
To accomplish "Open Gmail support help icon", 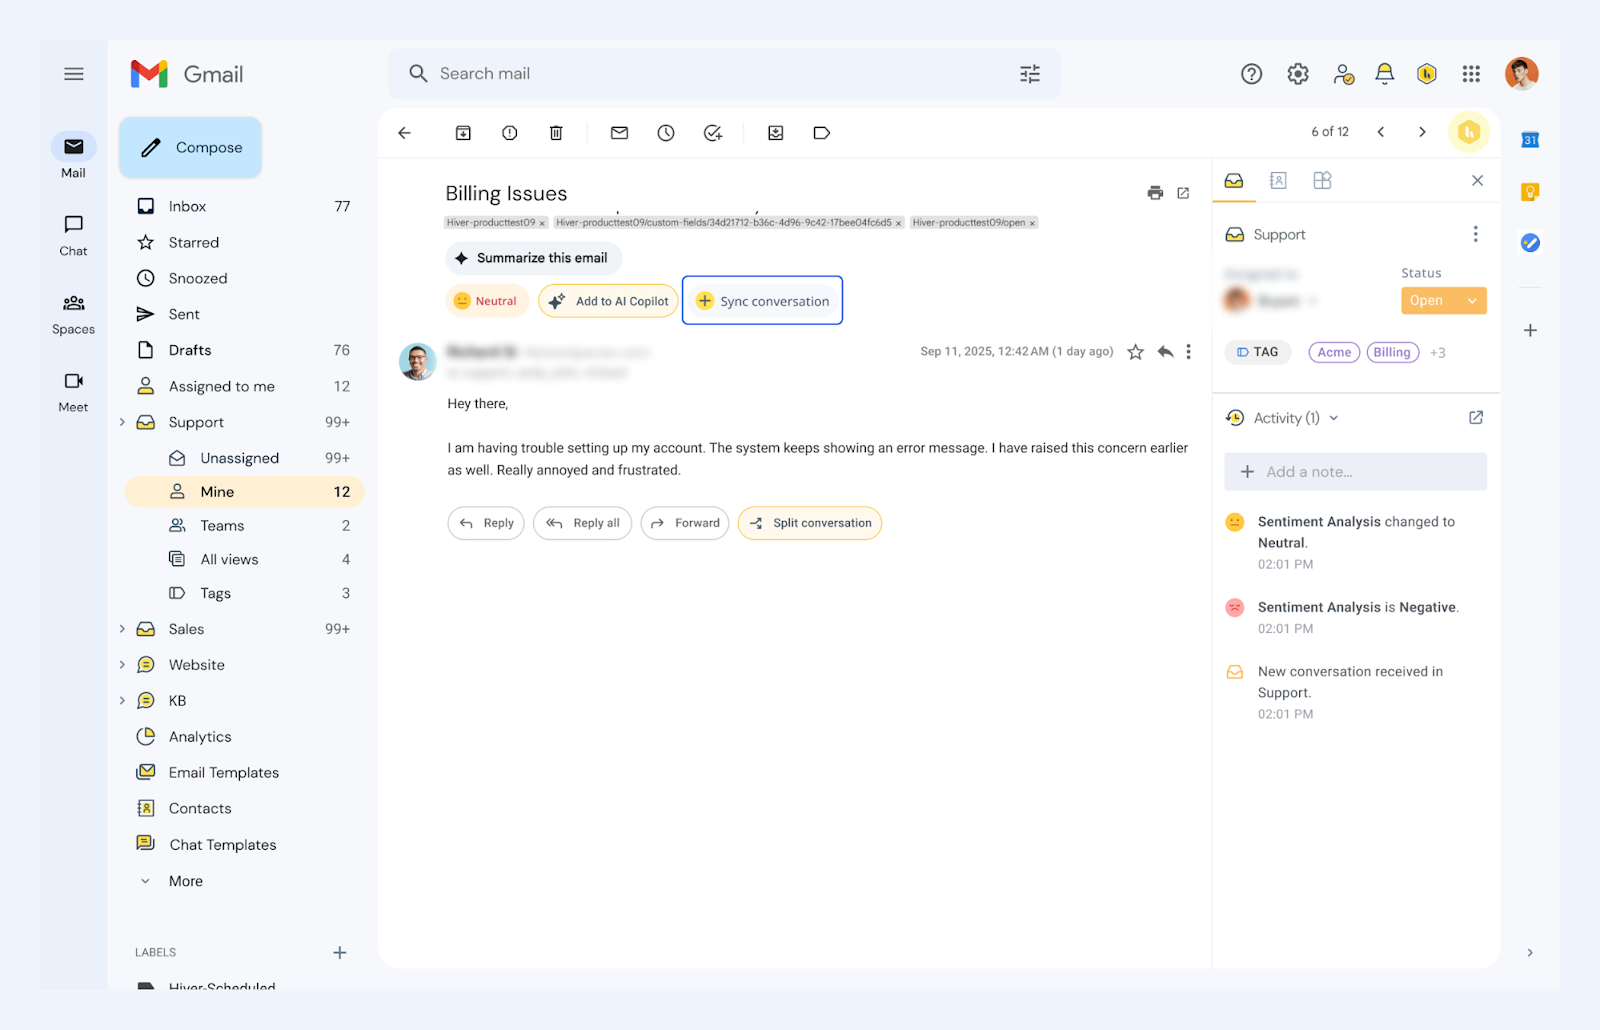I will 1251,74.
